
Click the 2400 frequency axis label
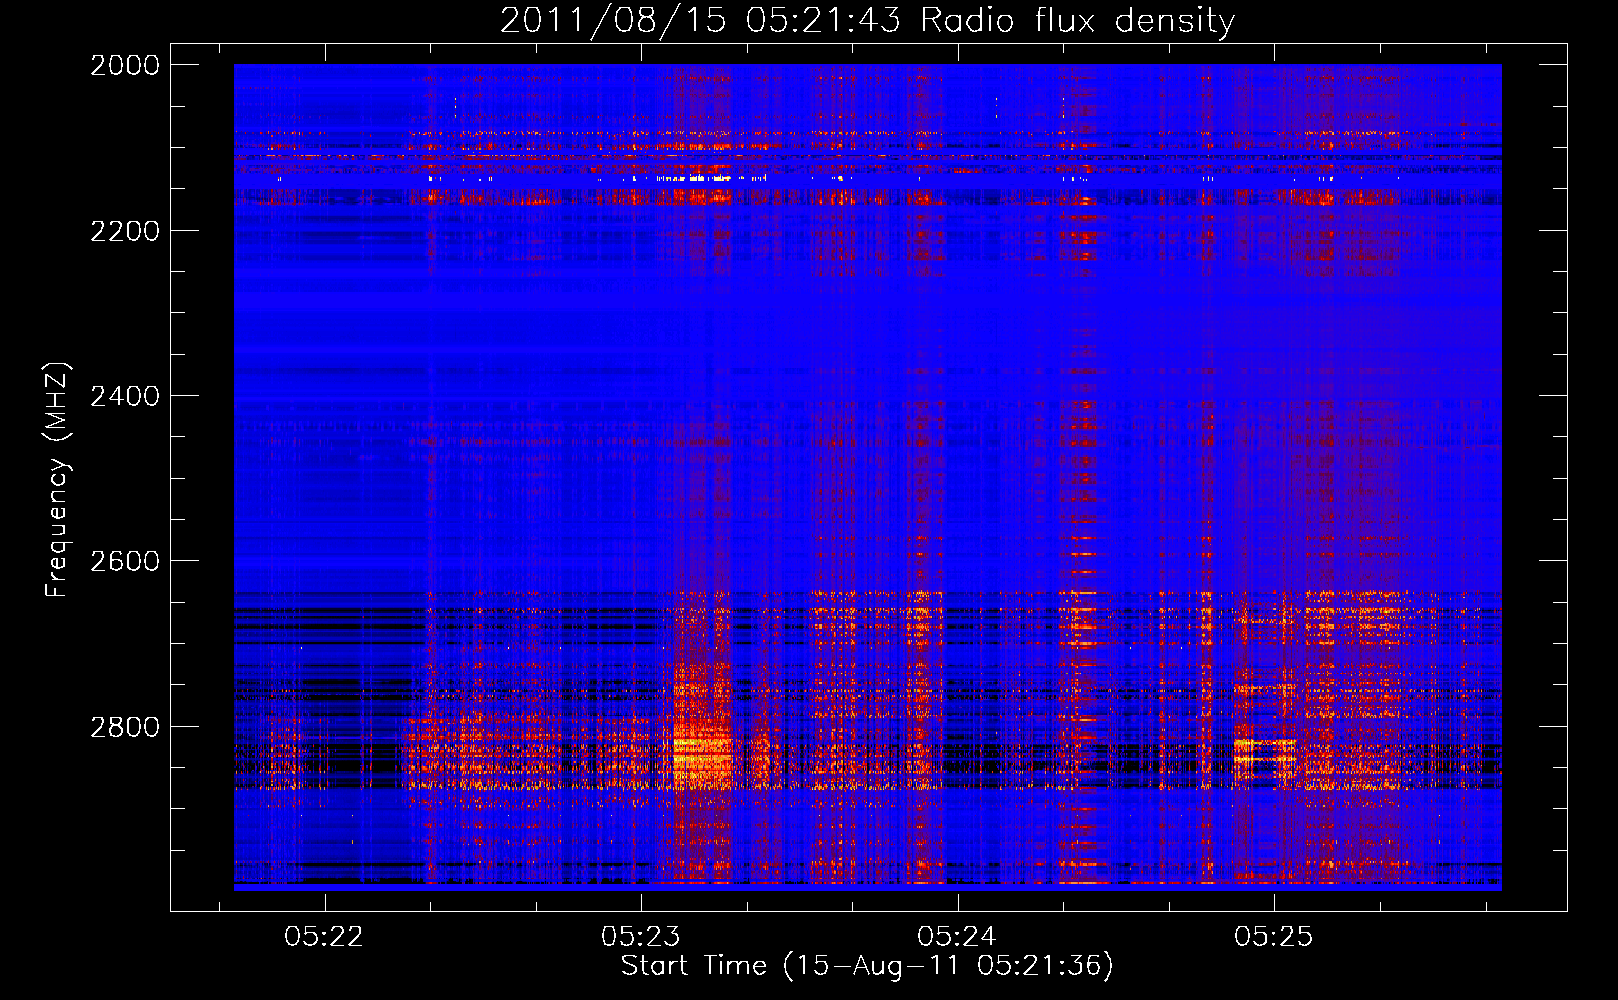(x=125, y=396)
